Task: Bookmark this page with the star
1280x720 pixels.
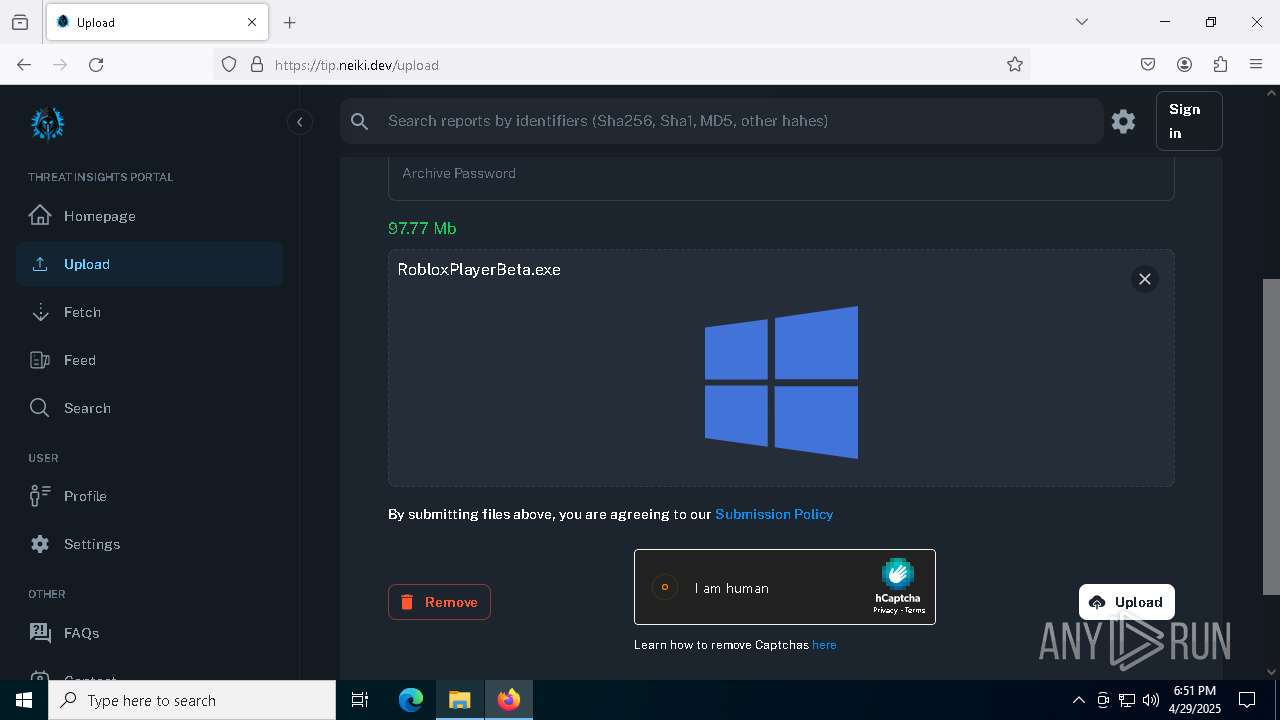Action: (1015, 64)
